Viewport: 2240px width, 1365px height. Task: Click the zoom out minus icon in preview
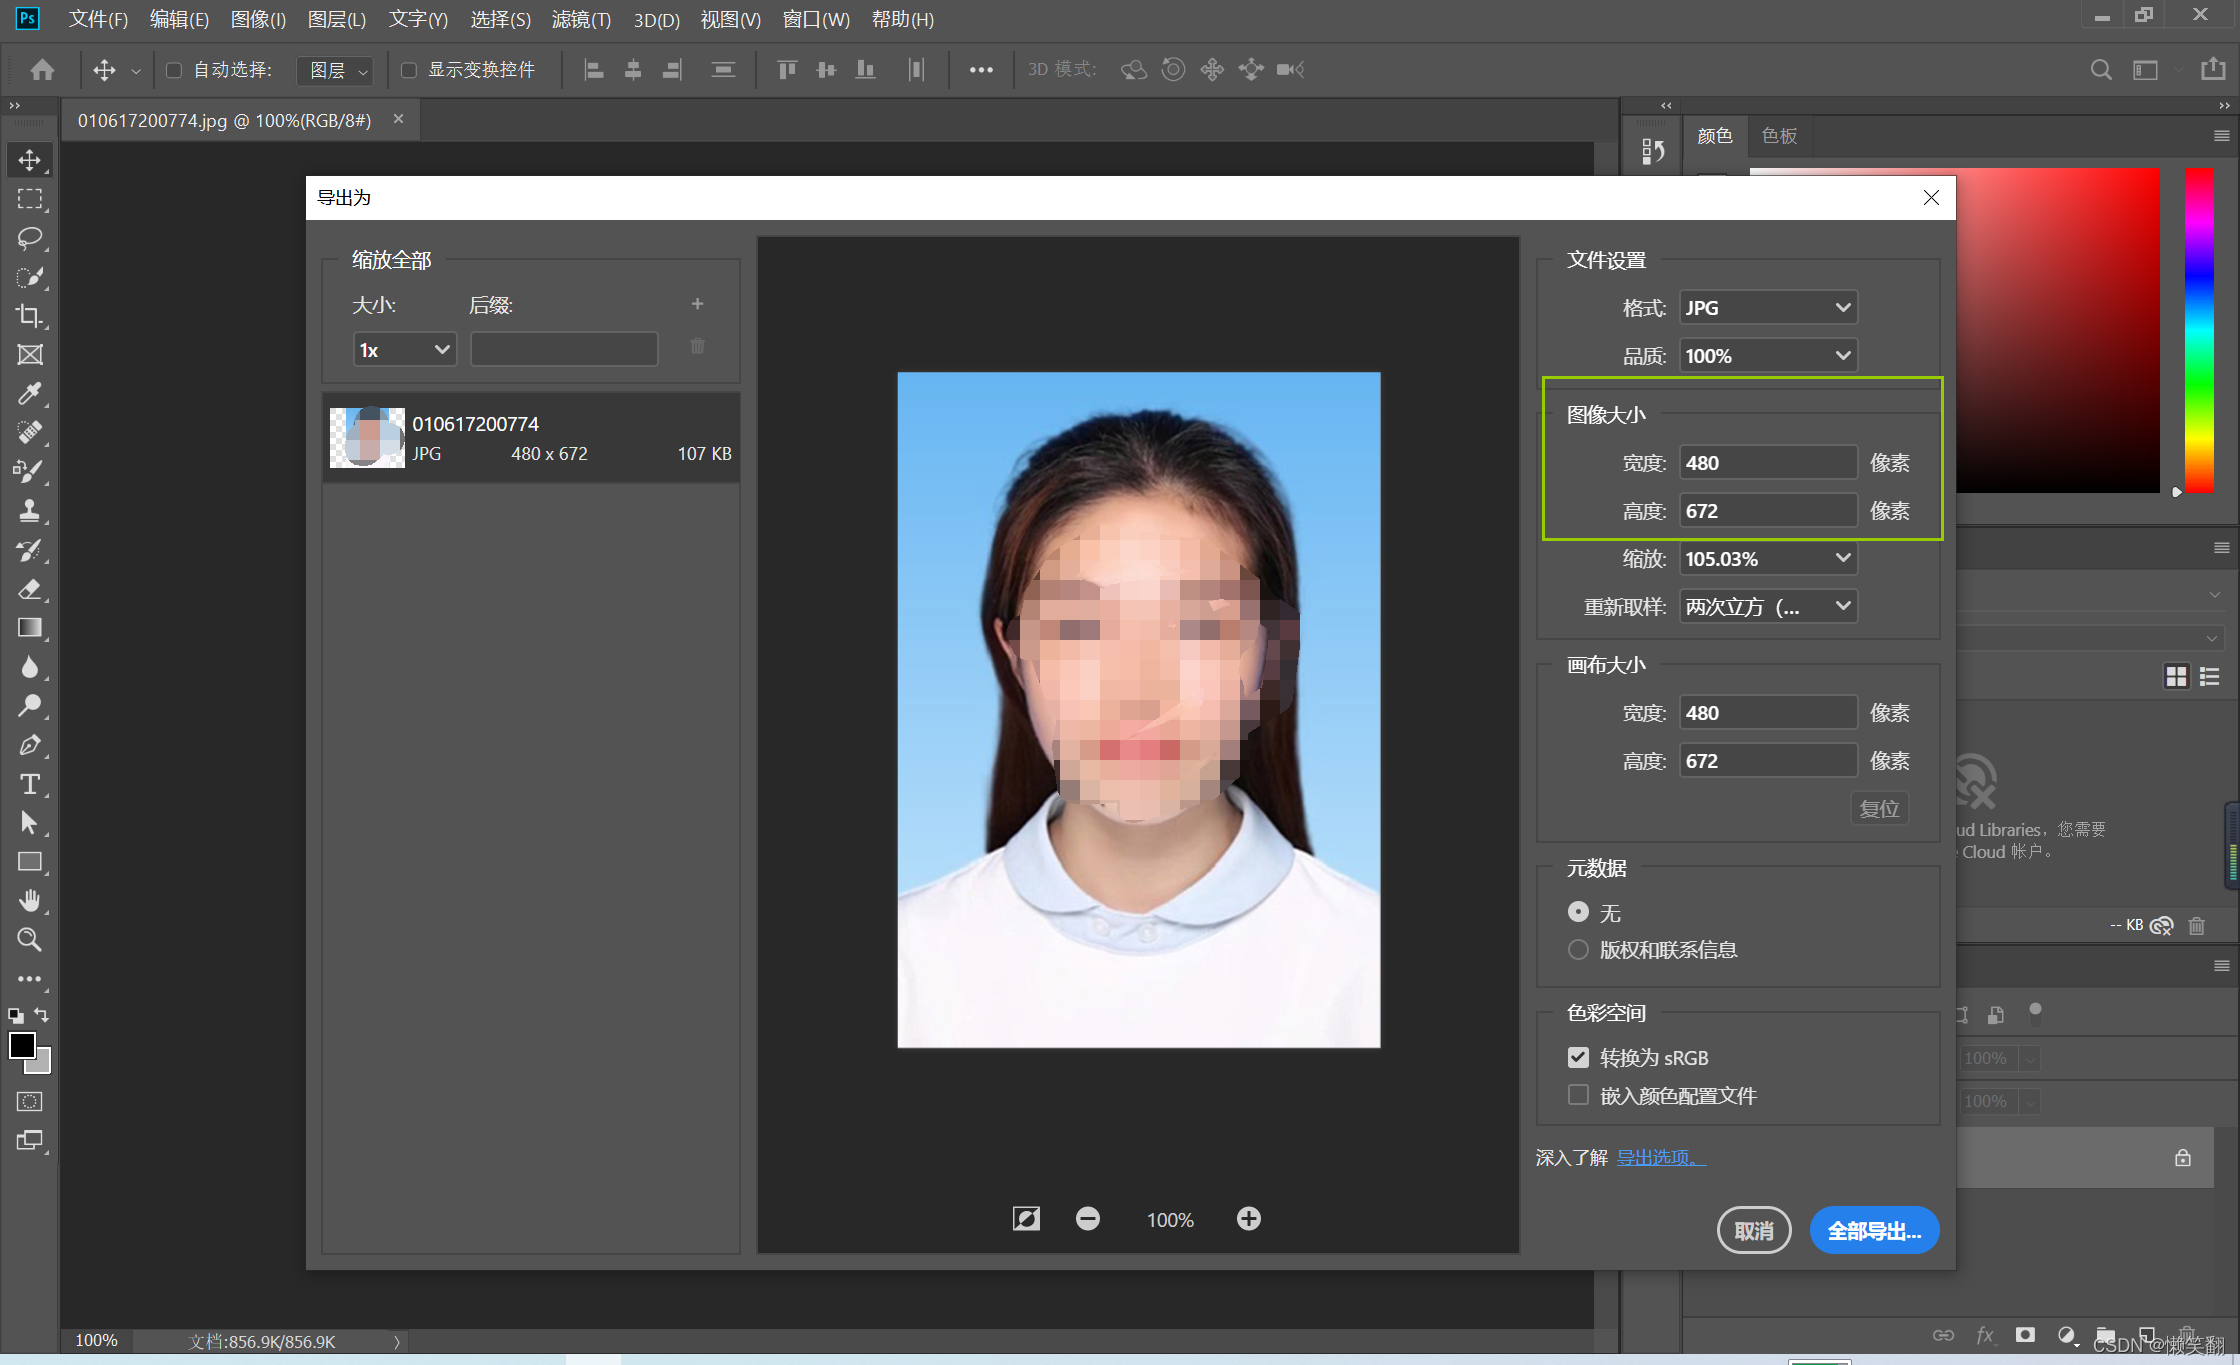click(x=1087, y=1218)
